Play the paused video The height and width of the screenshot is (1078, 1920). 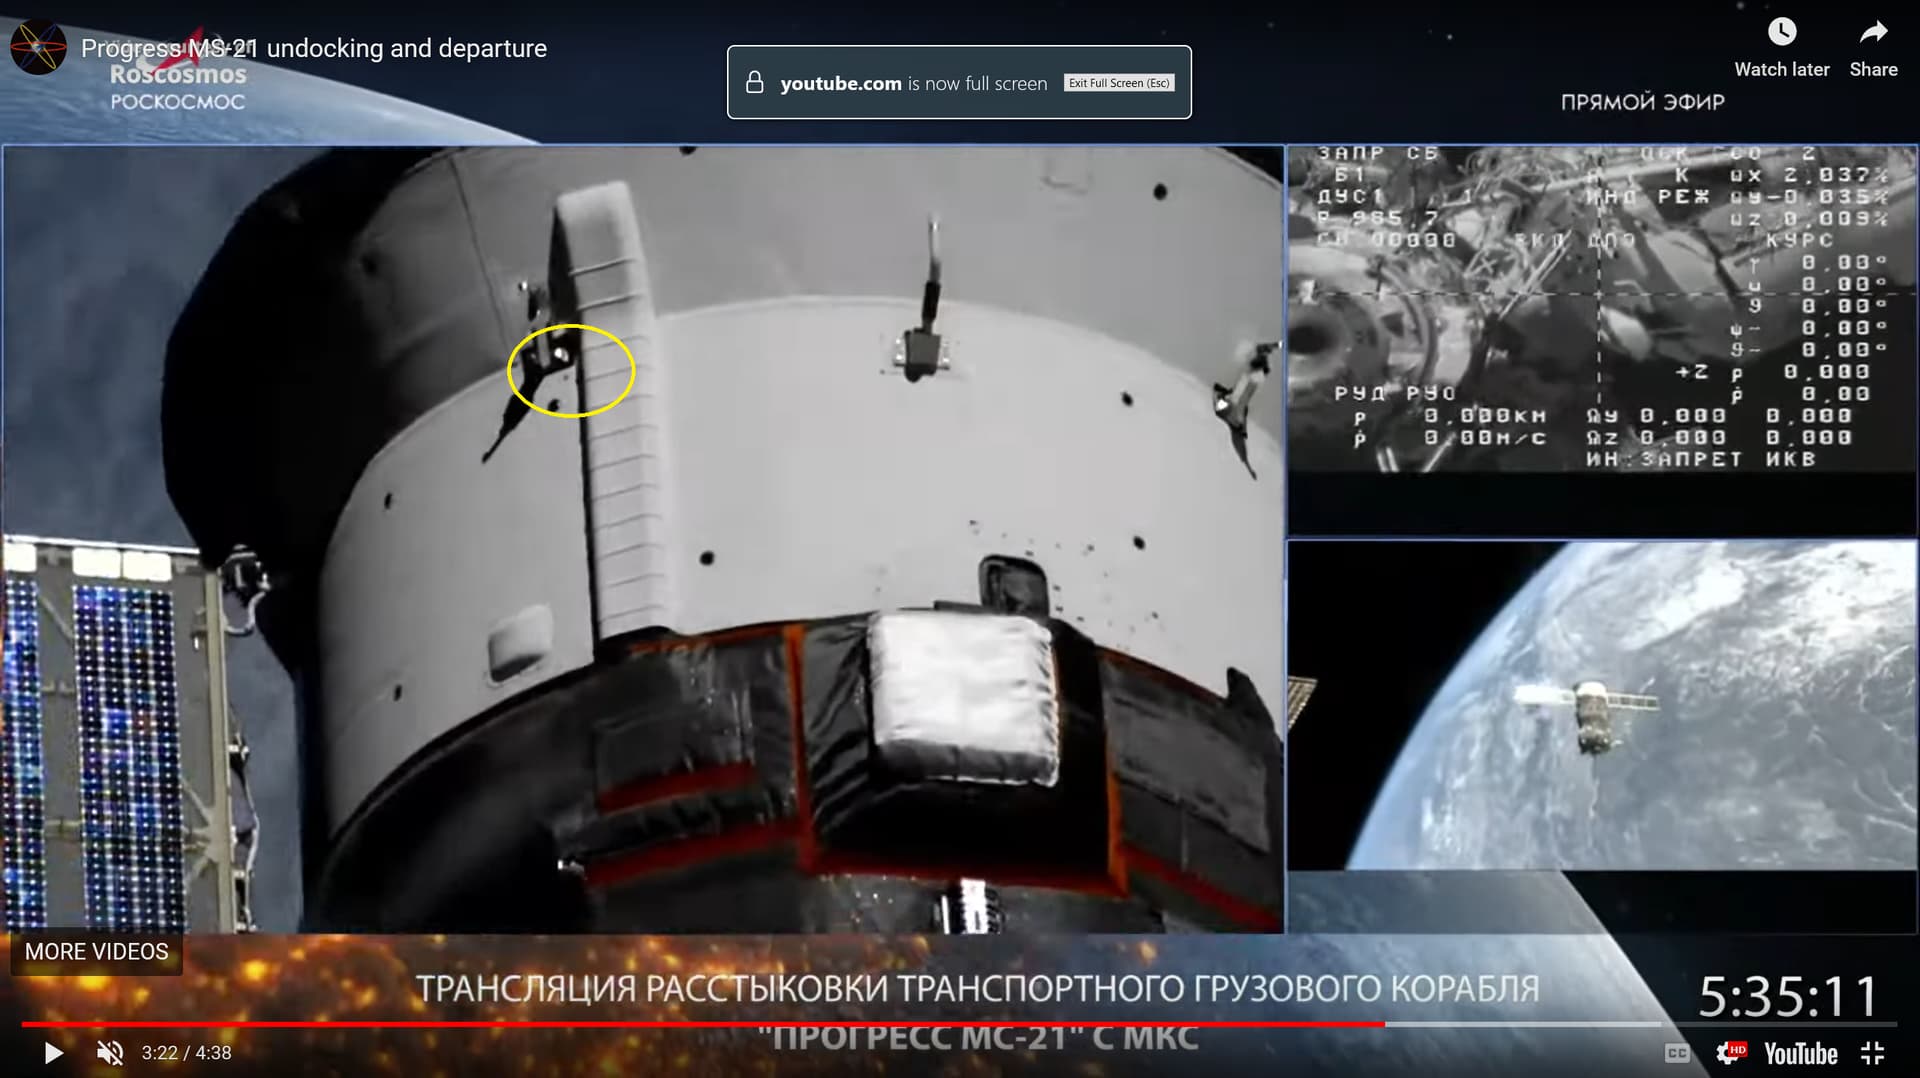[54, 1053]
